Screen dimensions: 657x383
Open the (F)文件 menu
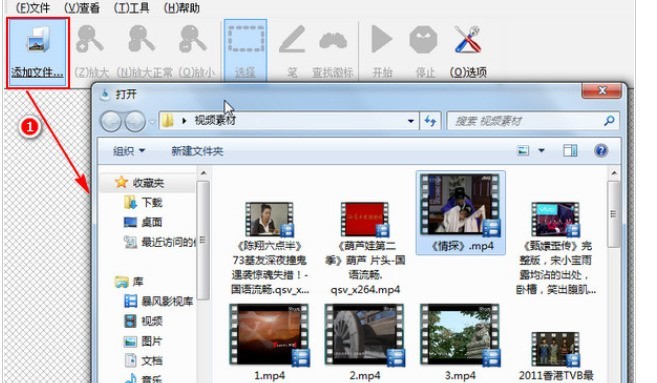(x=32, y=8)
